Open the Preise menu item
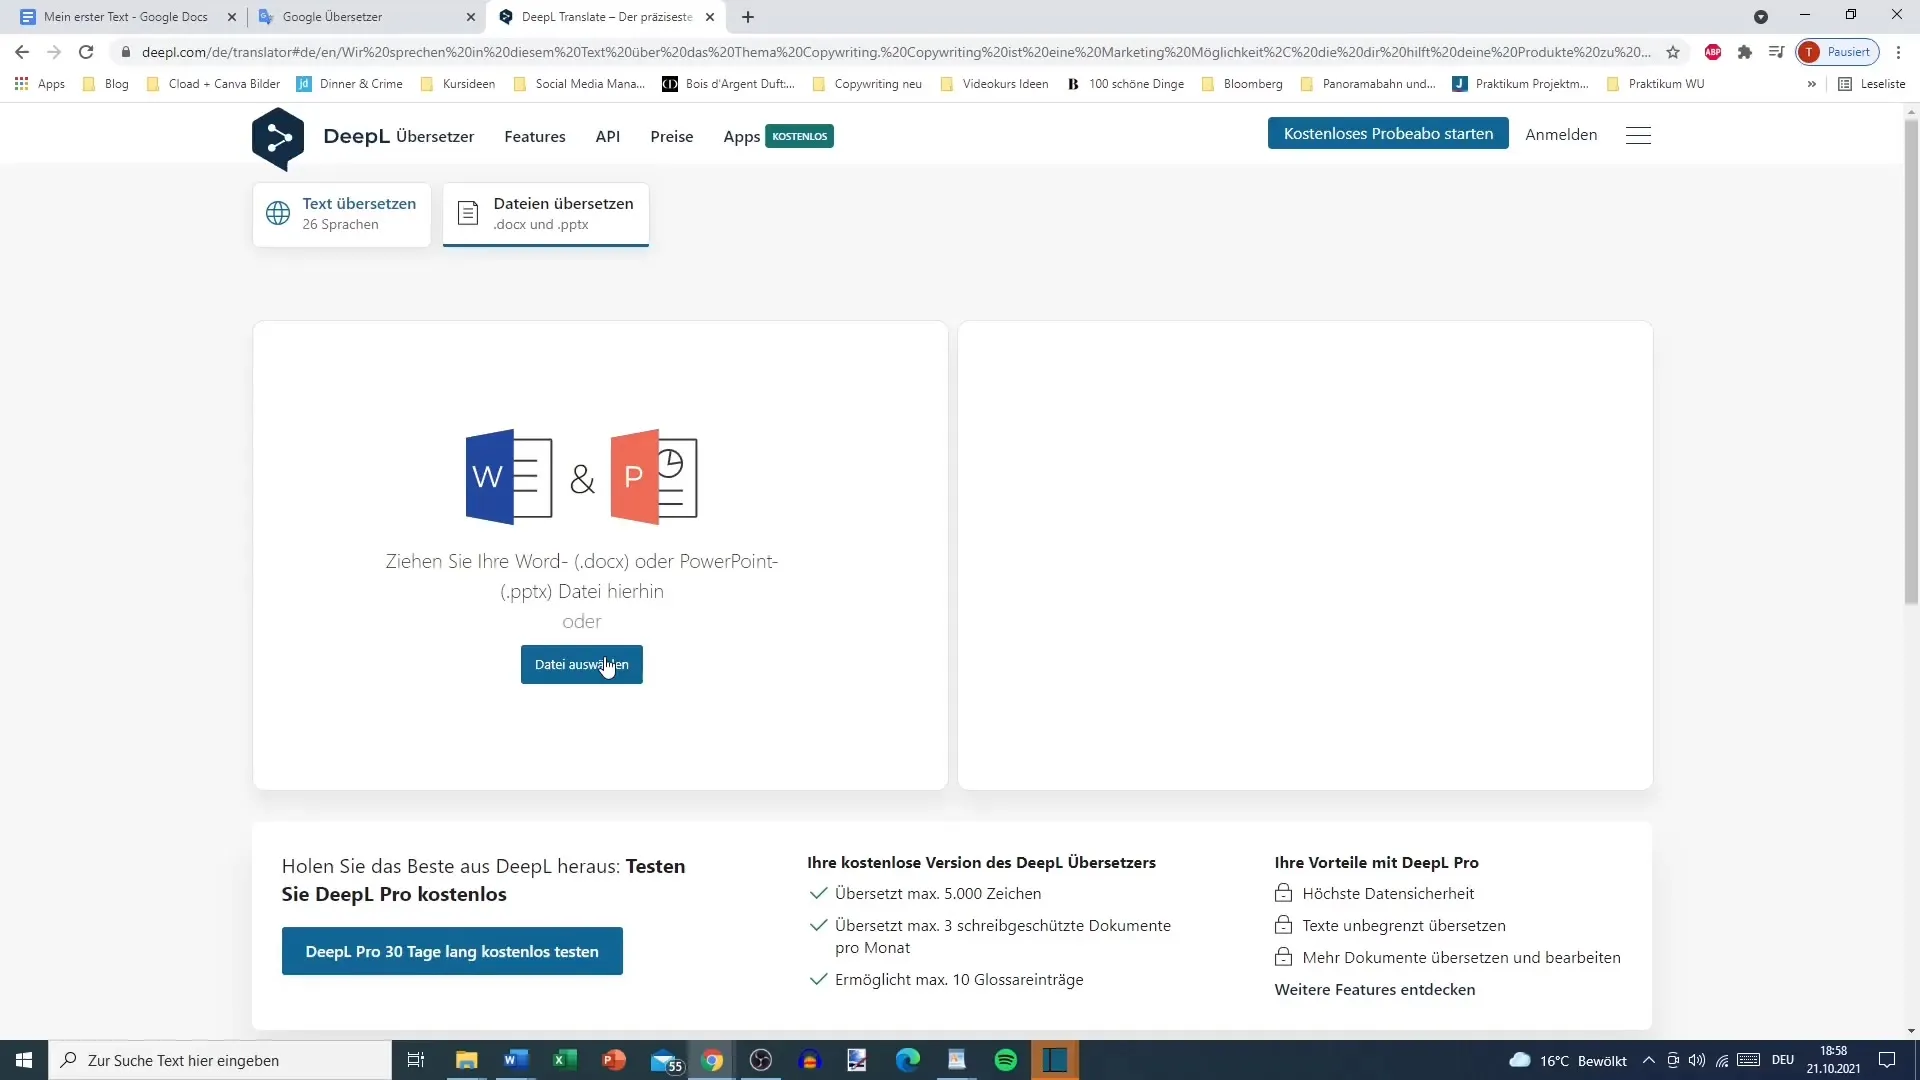 (x=672, y=137)
